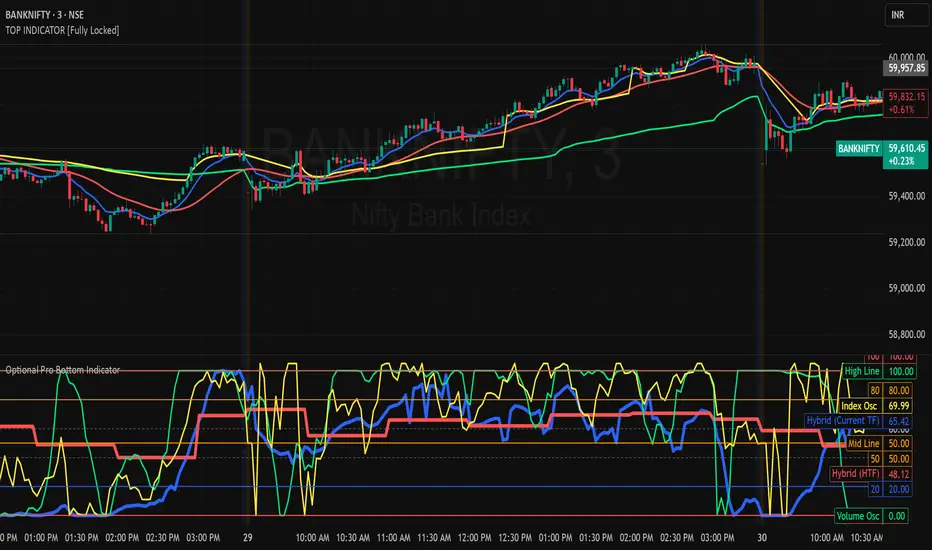Viewport: 932px width, 550px height.
Task: Click the 29 date label on time axis
Action: pyautogui.click(x=248, y=538)
